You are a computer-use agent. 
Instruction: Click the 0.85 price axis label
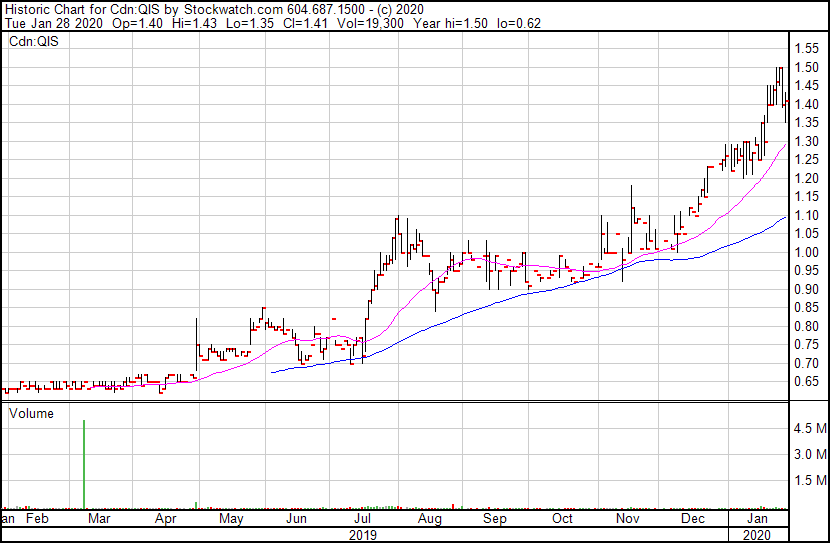click(x=807, y=308)
